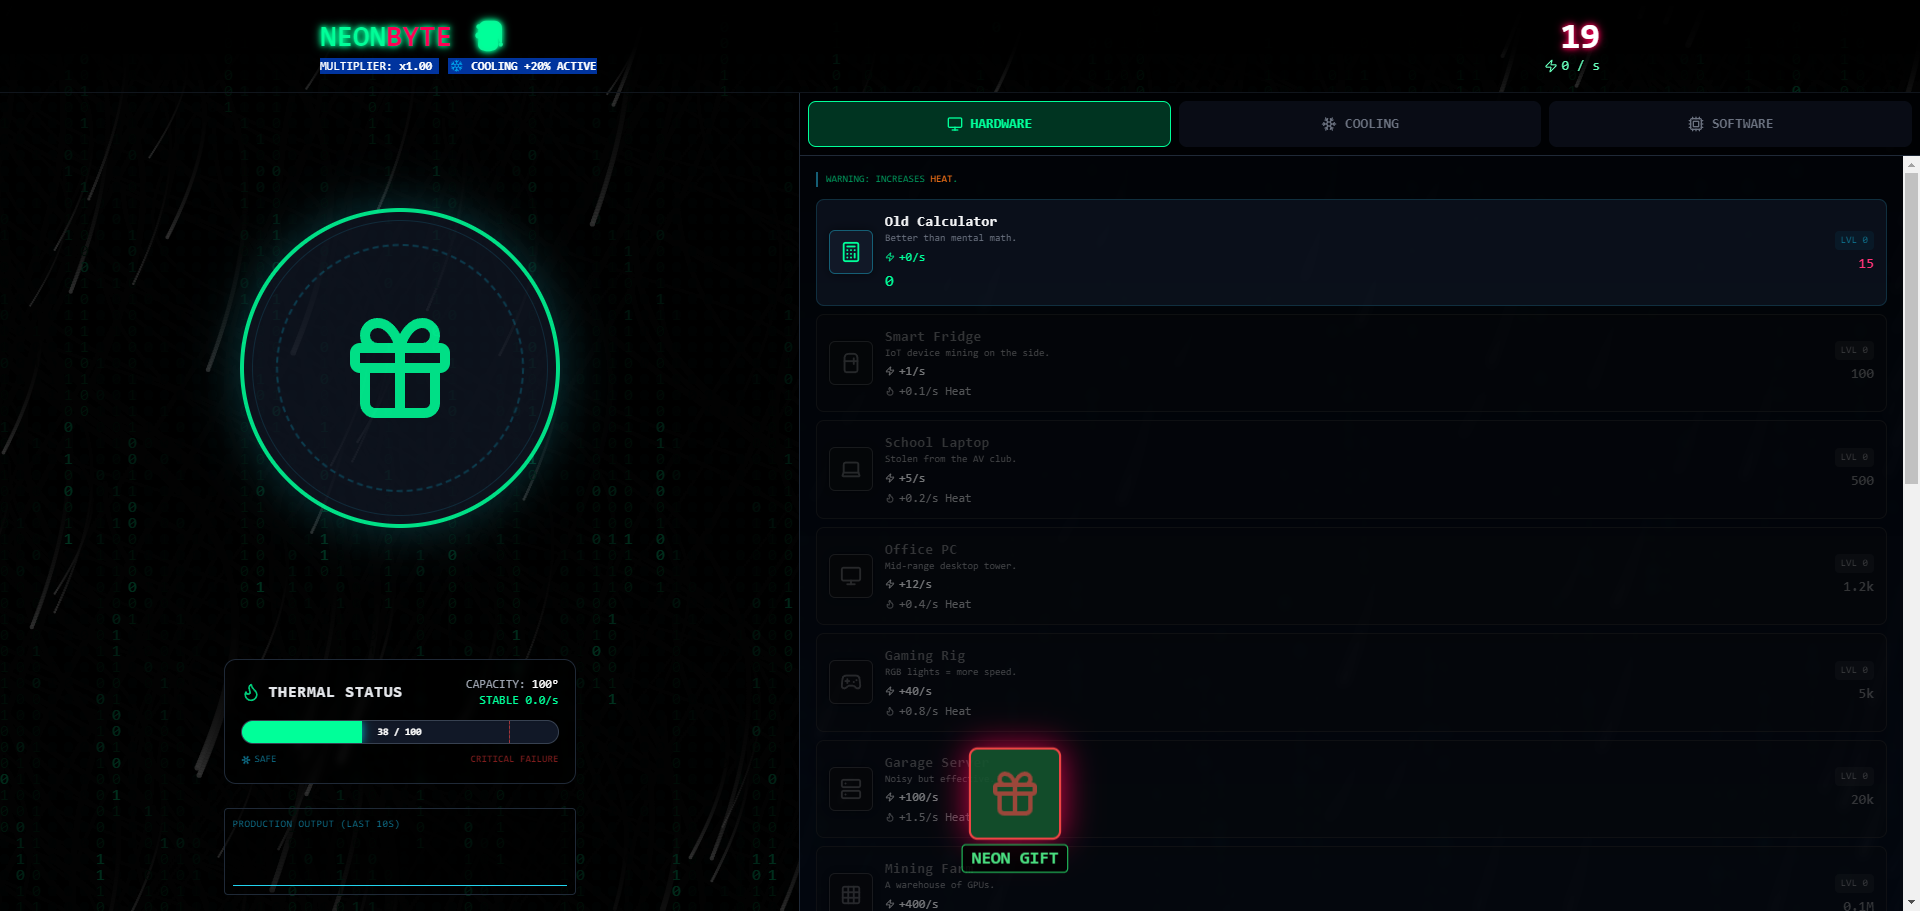The image size is (1920, 911).
Task: Click the Mining Farm grid icon
Action: [851, 894]
